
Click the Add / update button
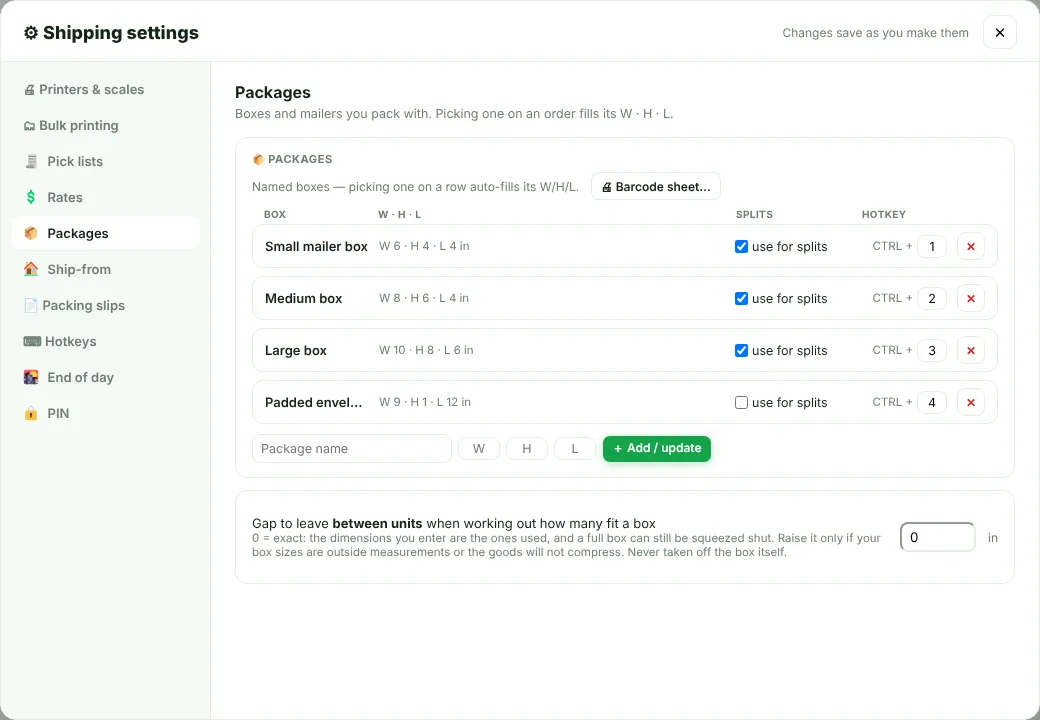[657, 448]
